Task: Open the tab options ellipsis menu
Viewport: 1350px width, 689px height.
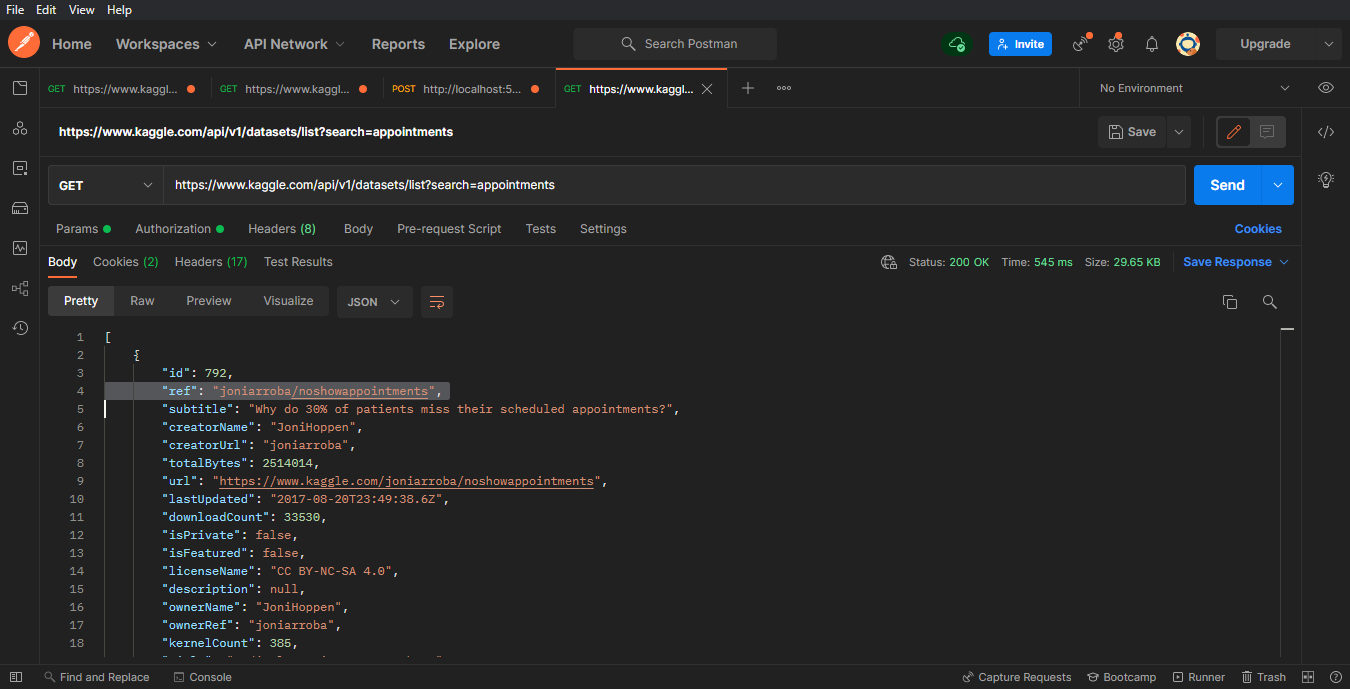Action: pos(784,88)
